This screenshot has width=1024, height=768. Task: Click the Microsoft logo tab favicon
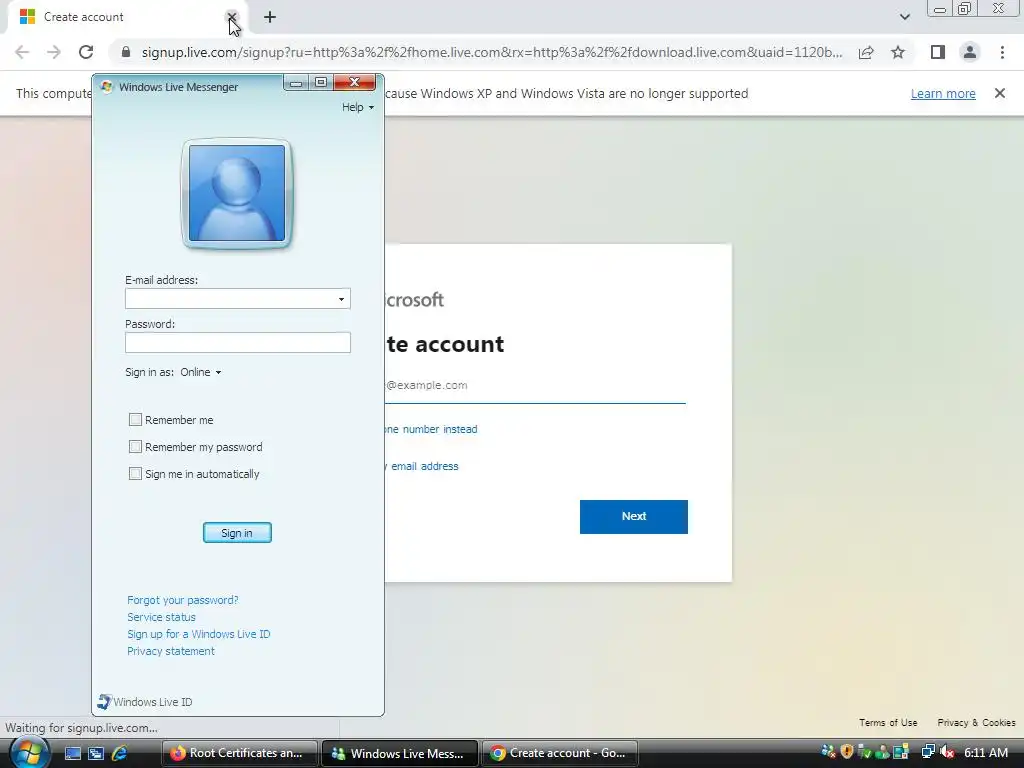27,17
